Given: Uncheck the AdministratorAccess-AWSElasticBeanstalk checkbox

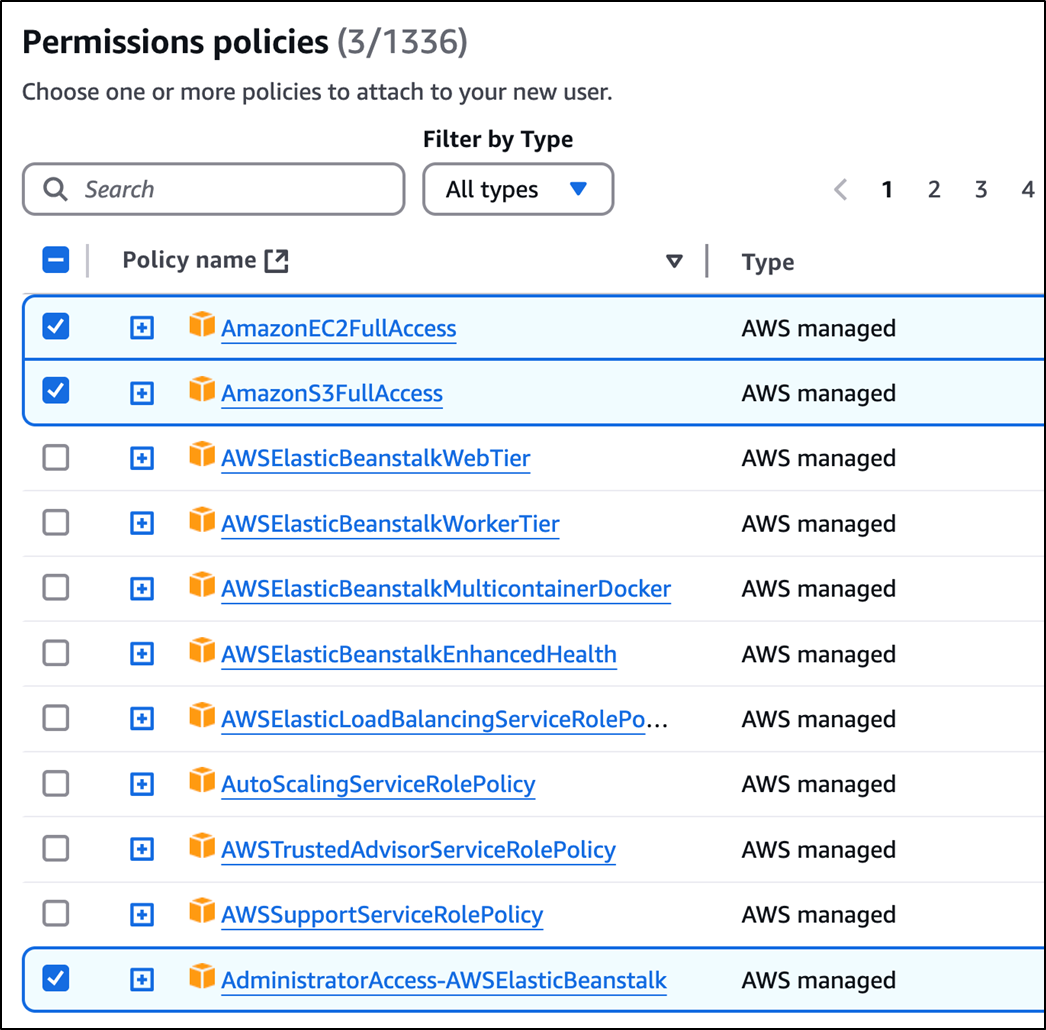Looking at the screenshot, I should click(55, 979).
